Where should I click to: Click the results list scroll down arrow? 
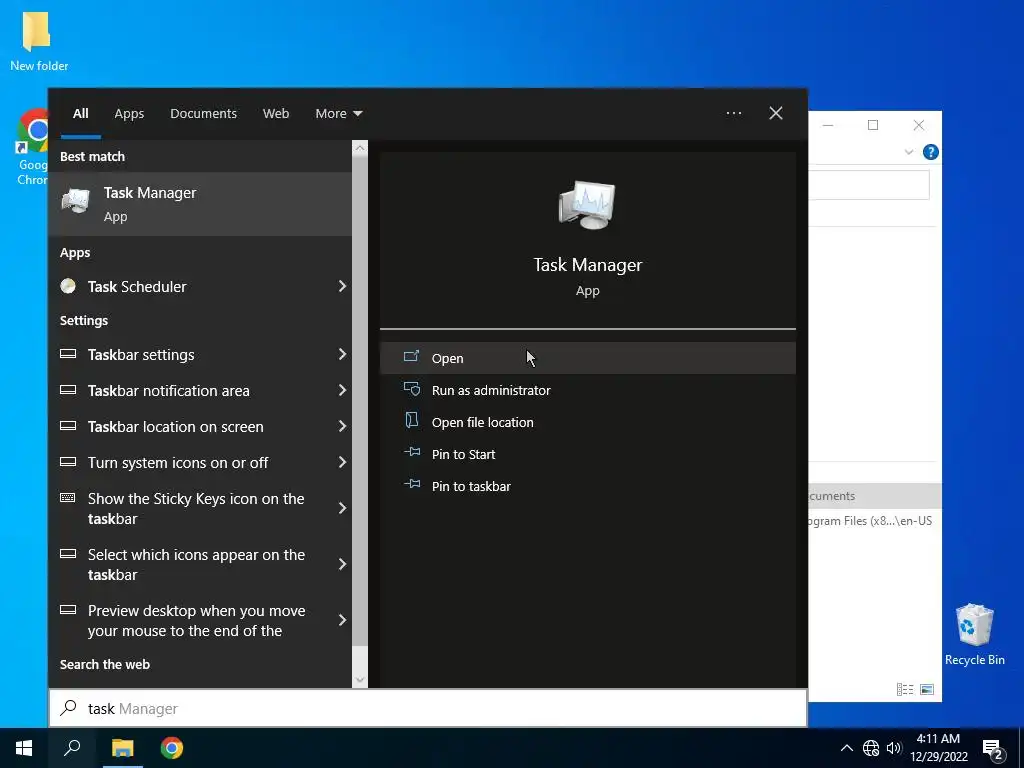pos(360,680)
